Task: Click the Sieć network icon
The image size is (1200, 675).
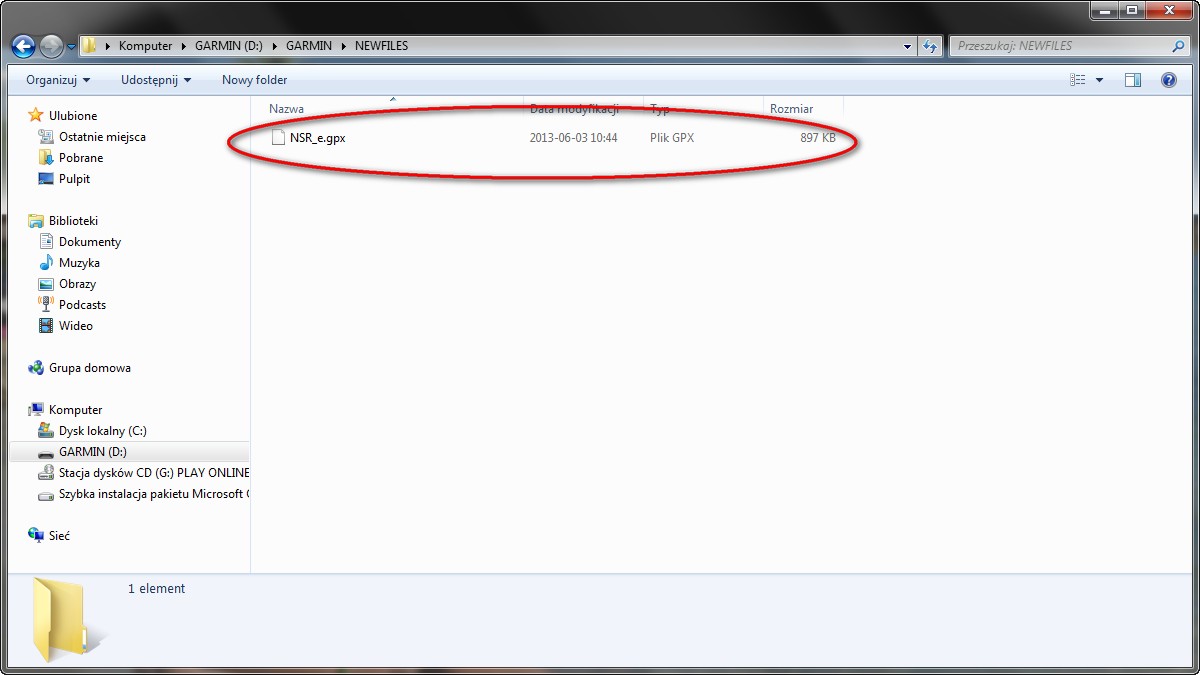Action: [36, 536]
